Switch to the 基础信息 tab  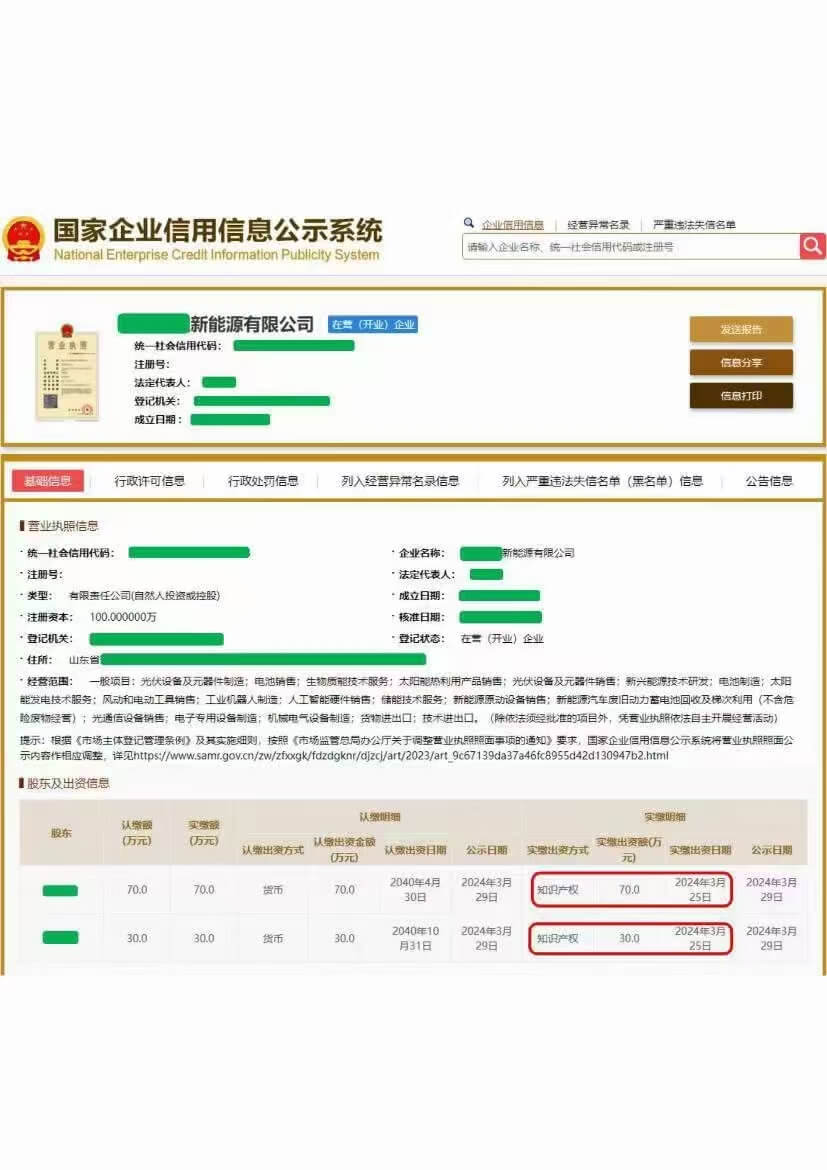[x=48, y=481]
